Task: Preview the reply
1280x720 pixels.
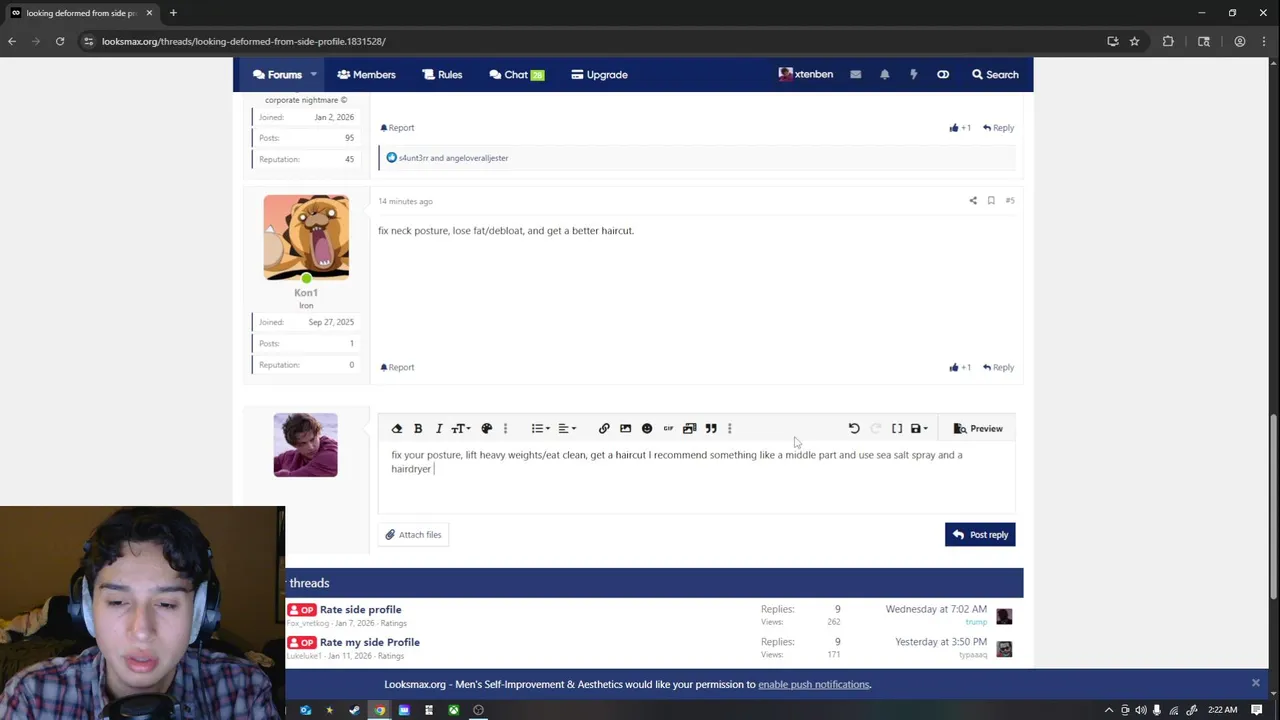Action: coord(978,428)
